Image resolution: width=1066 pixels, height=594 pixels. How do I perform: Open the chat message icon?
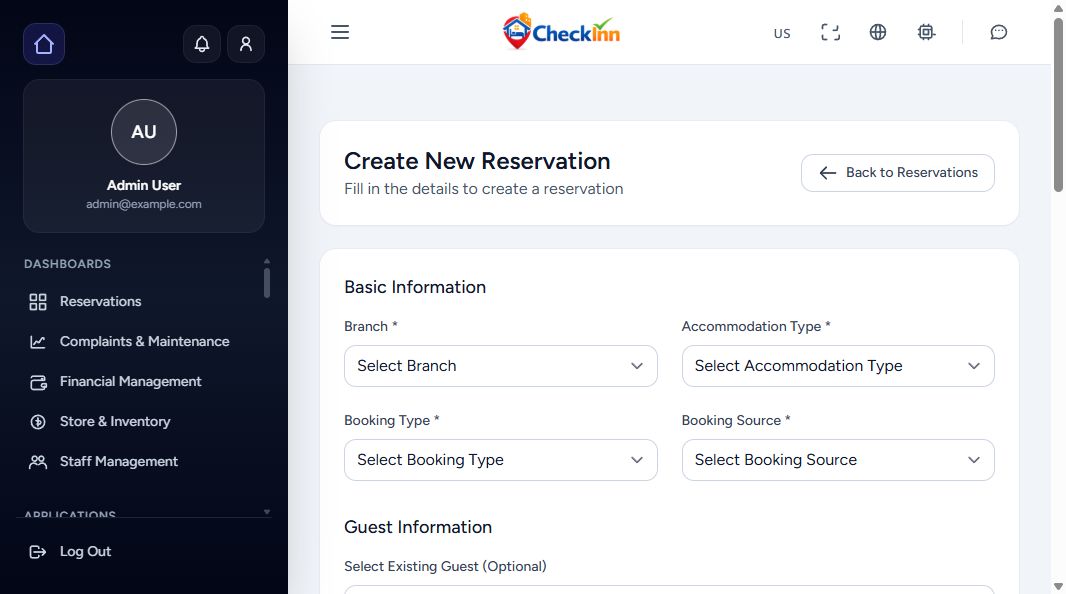tap(998, 32)
